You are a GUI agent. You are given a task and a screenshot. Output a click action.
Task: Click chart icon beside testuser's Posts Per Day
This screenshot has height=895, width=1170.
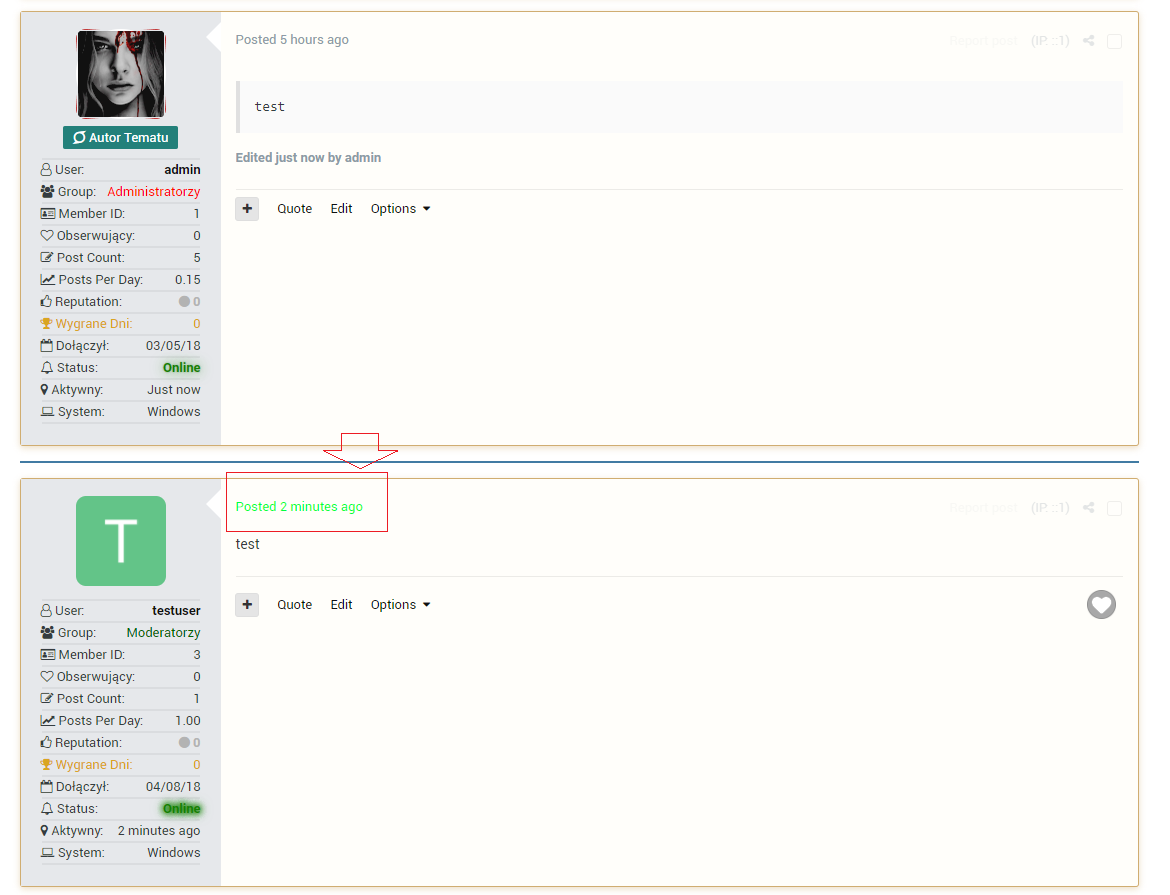48,721
